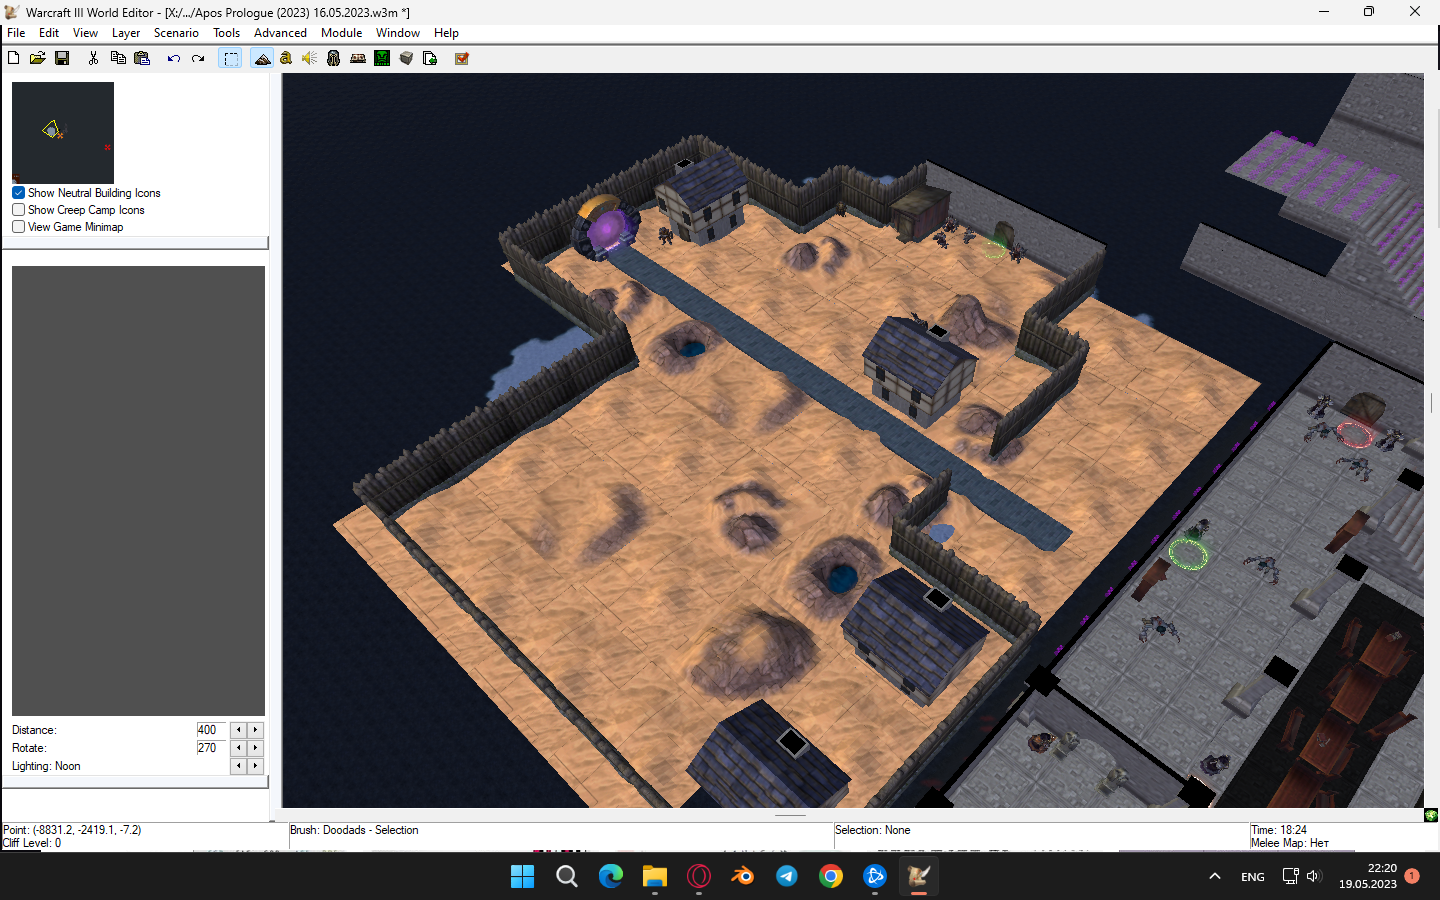Image resolution: width=1440 pixels, height=900 pixels.
Task: Switch Lighting to next option
Action: point(255,766)
